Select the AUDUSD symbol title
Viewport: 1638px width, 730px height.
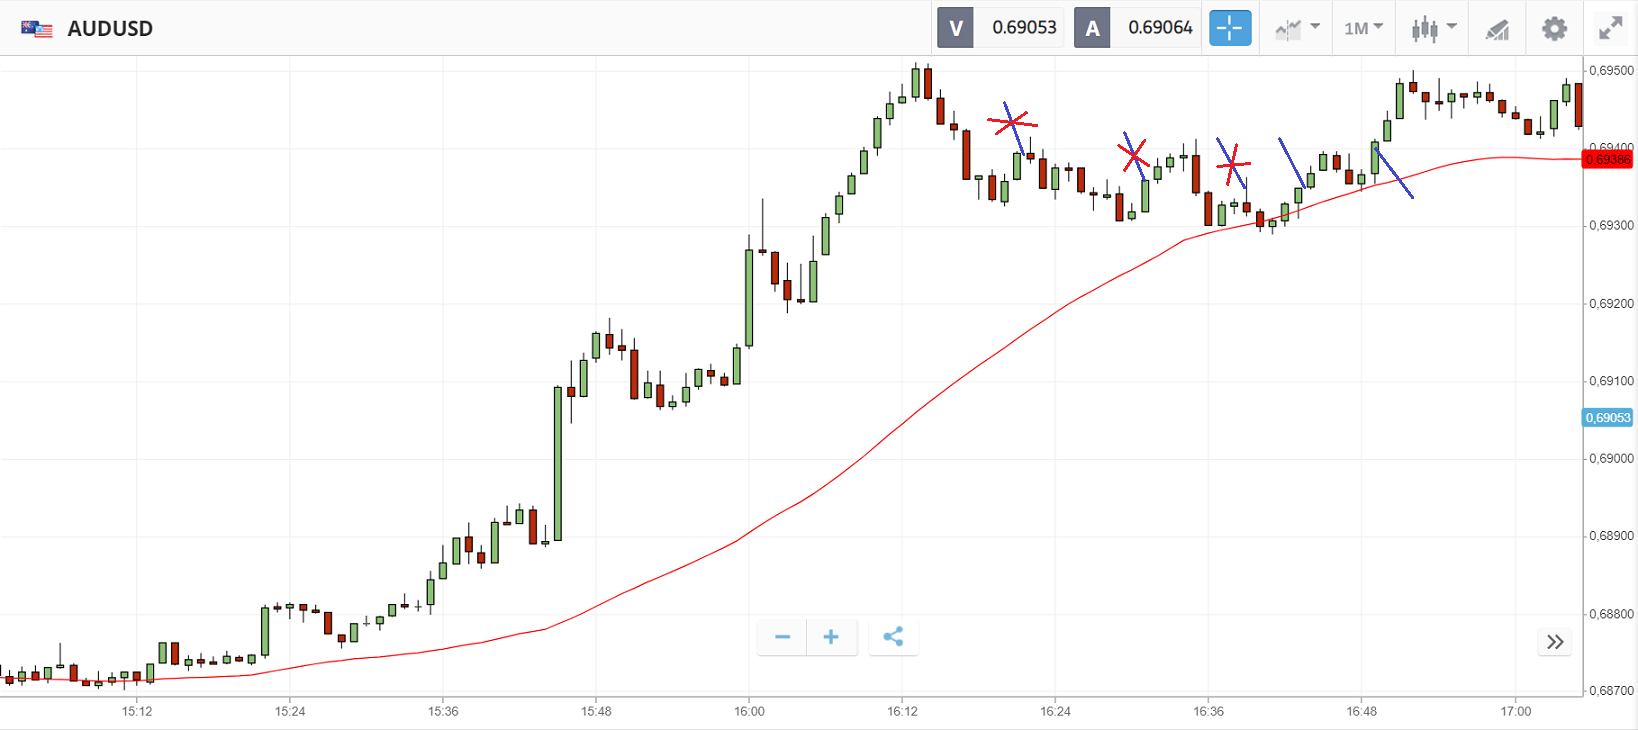click(x=110, y=28)
